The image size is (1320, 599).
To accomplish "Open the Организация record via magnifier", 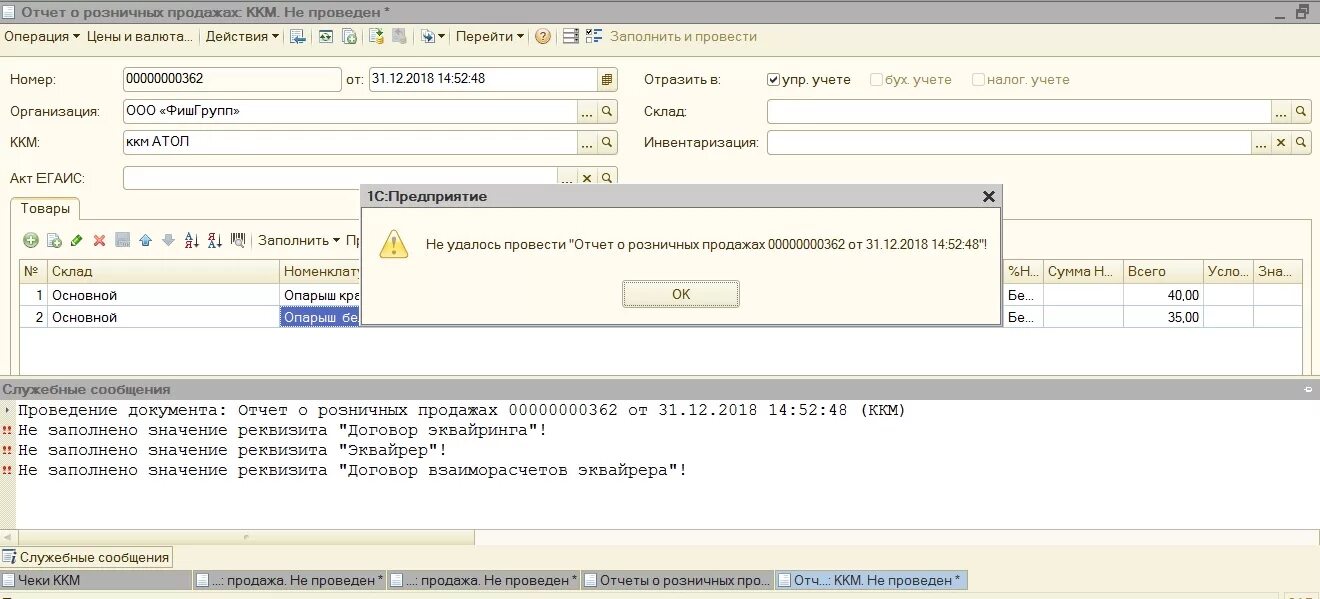I will (607, 111).
